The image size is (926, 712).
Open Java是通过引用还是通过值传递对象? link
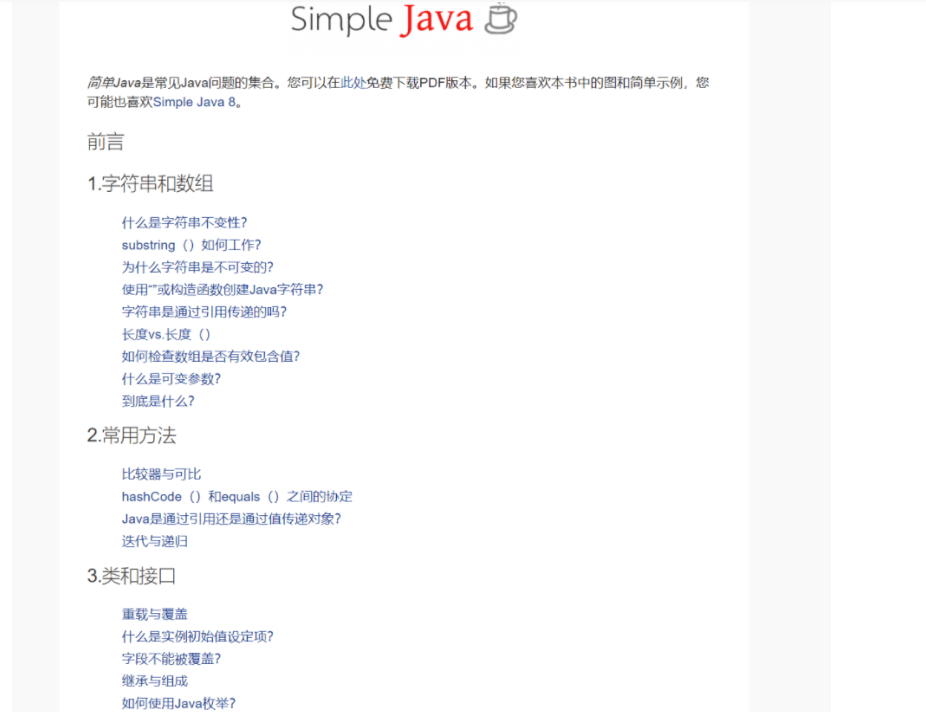(x=232, y=519)
